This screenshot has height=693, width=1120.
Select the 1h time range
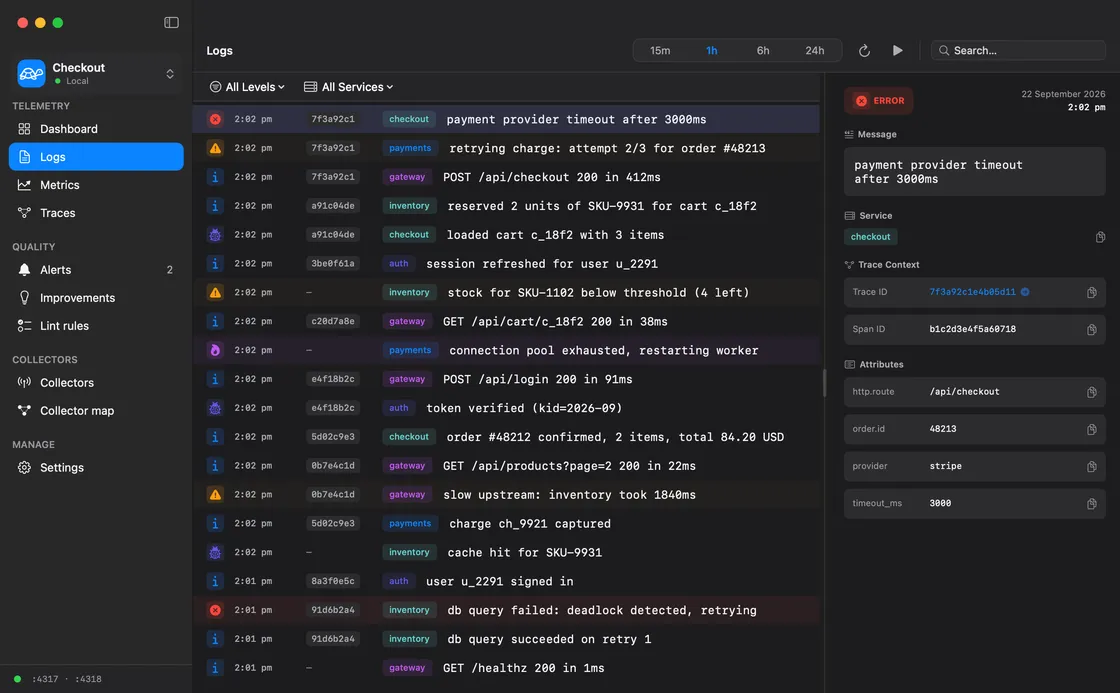(x=711, y=51)
